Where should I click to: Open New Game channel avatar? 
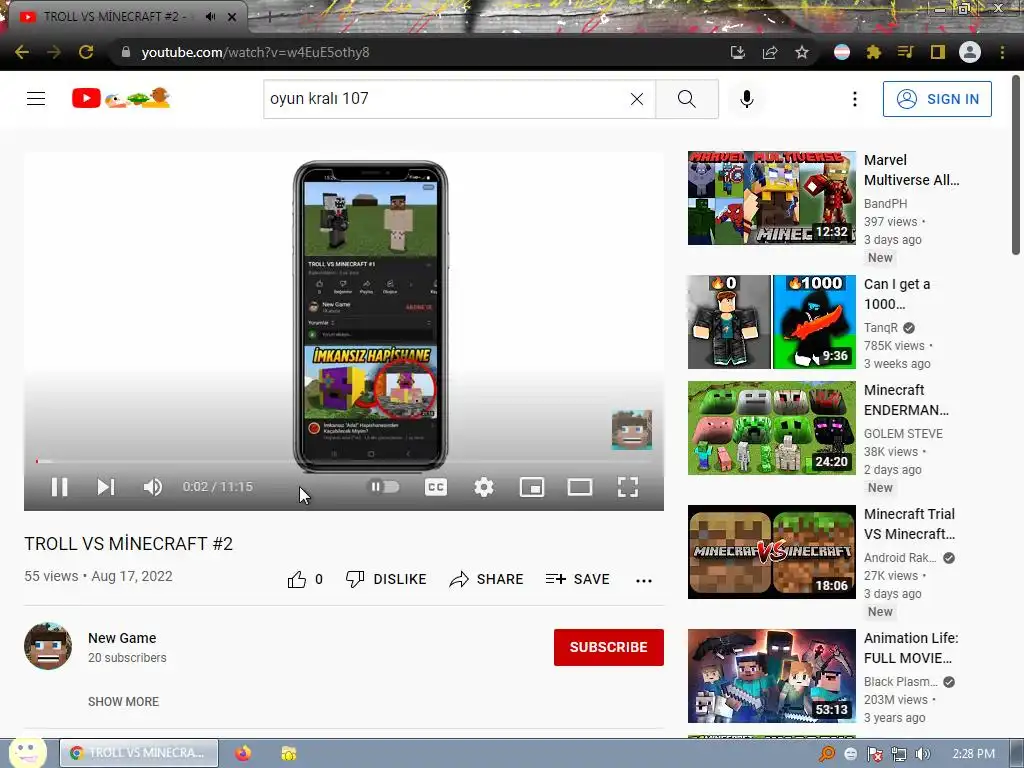48,646
